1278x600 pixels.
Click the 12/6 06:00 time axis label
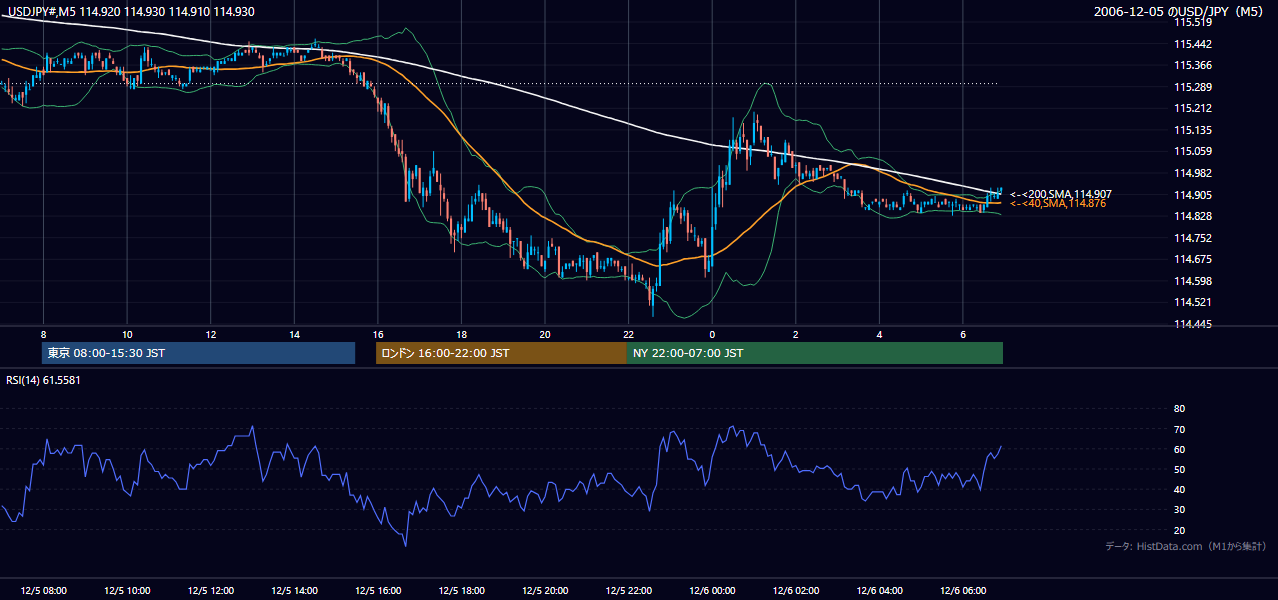pos(963,590)
